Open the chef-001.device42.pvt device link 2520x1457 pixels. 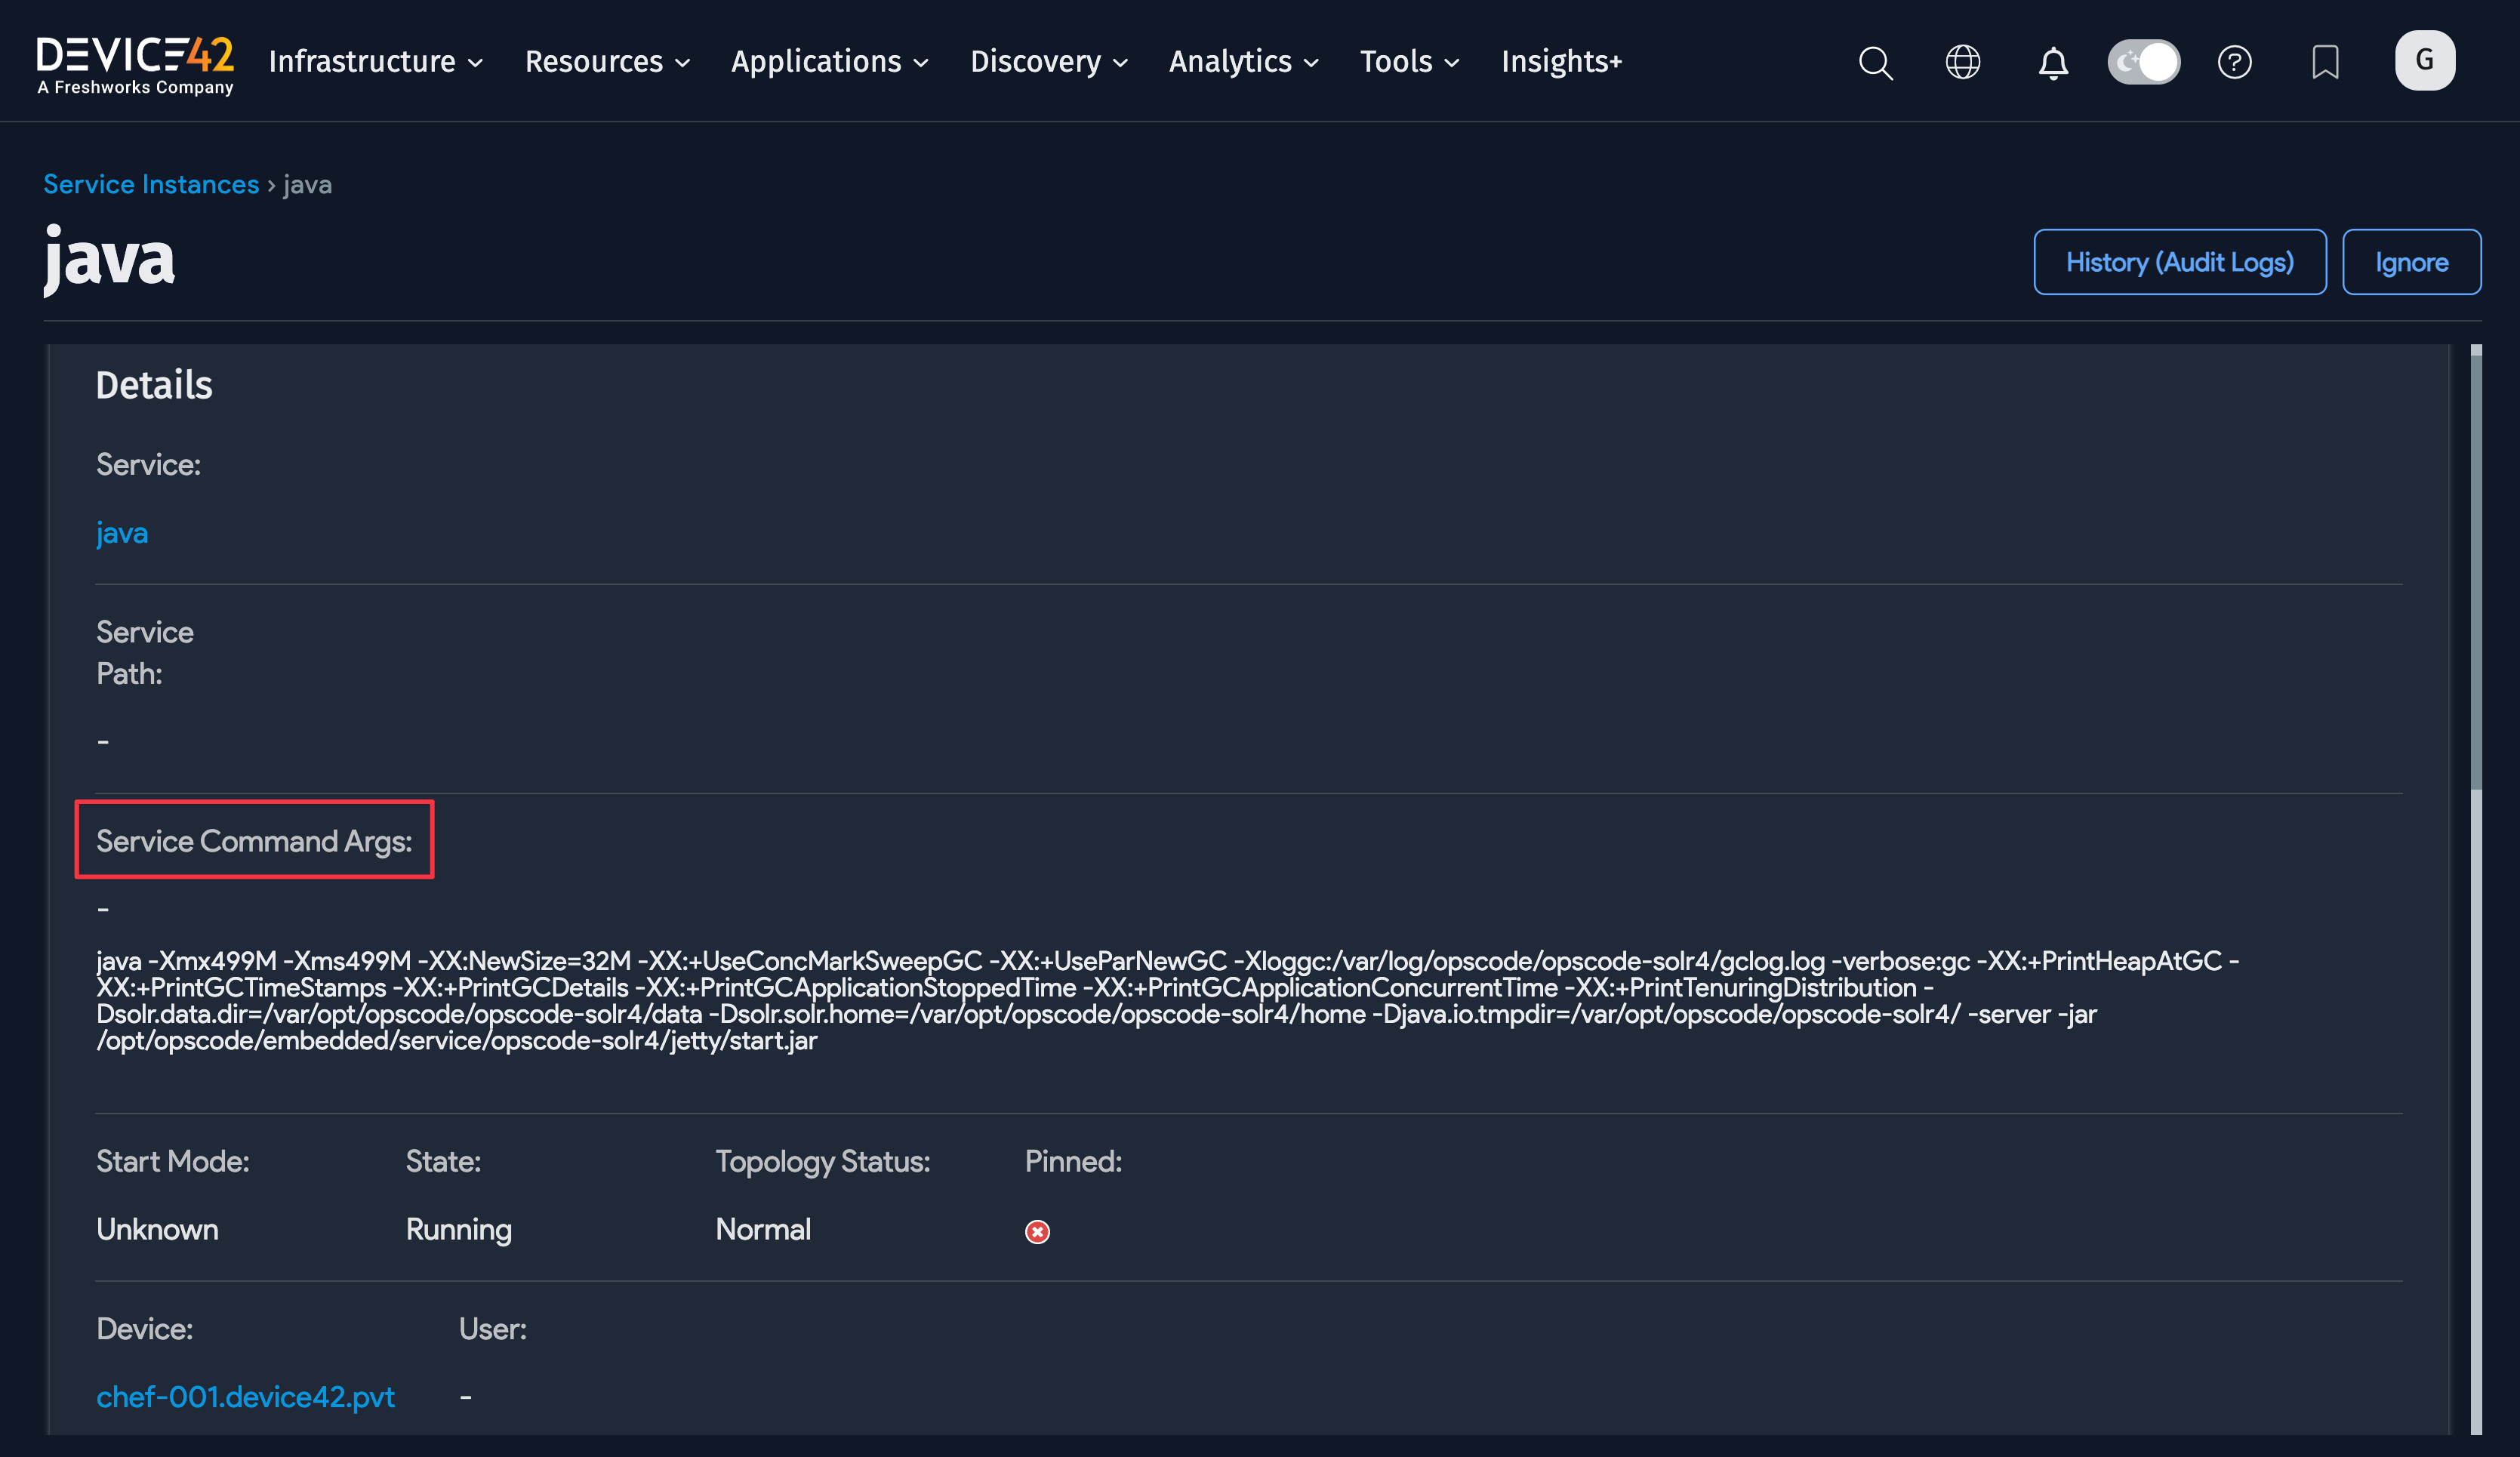[245, 1397]
